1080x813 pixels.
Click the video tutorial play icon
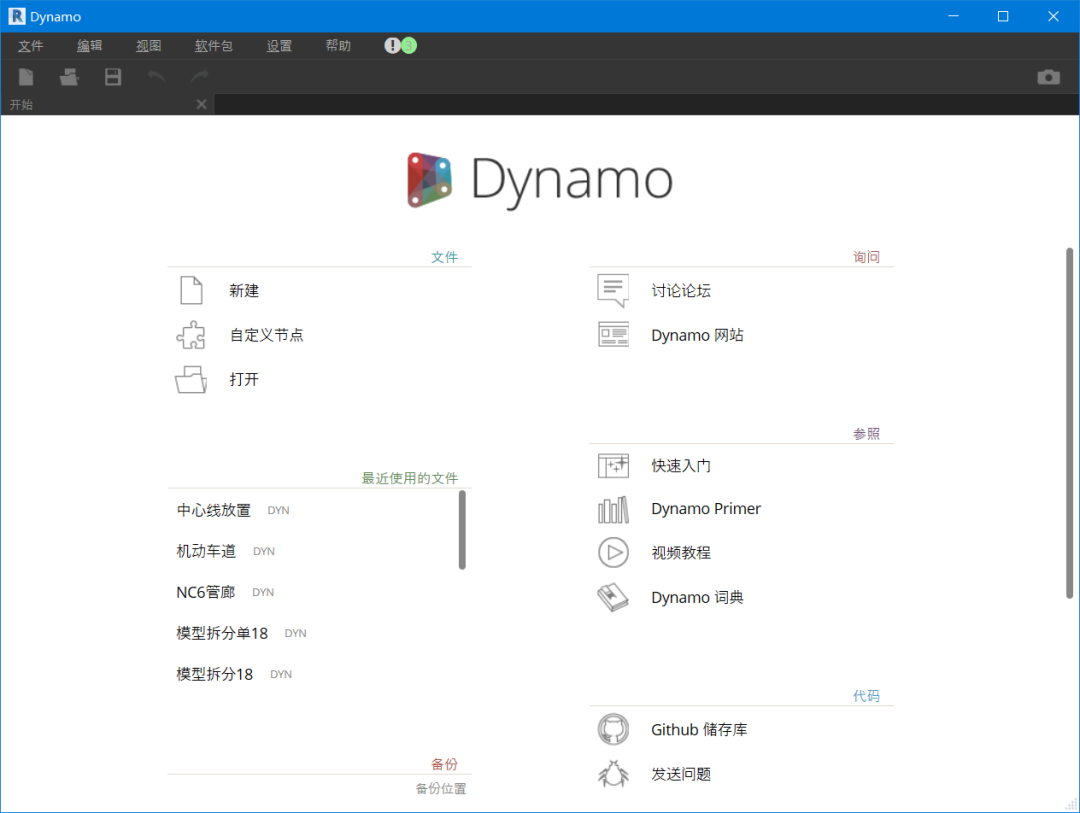(613, 553)
